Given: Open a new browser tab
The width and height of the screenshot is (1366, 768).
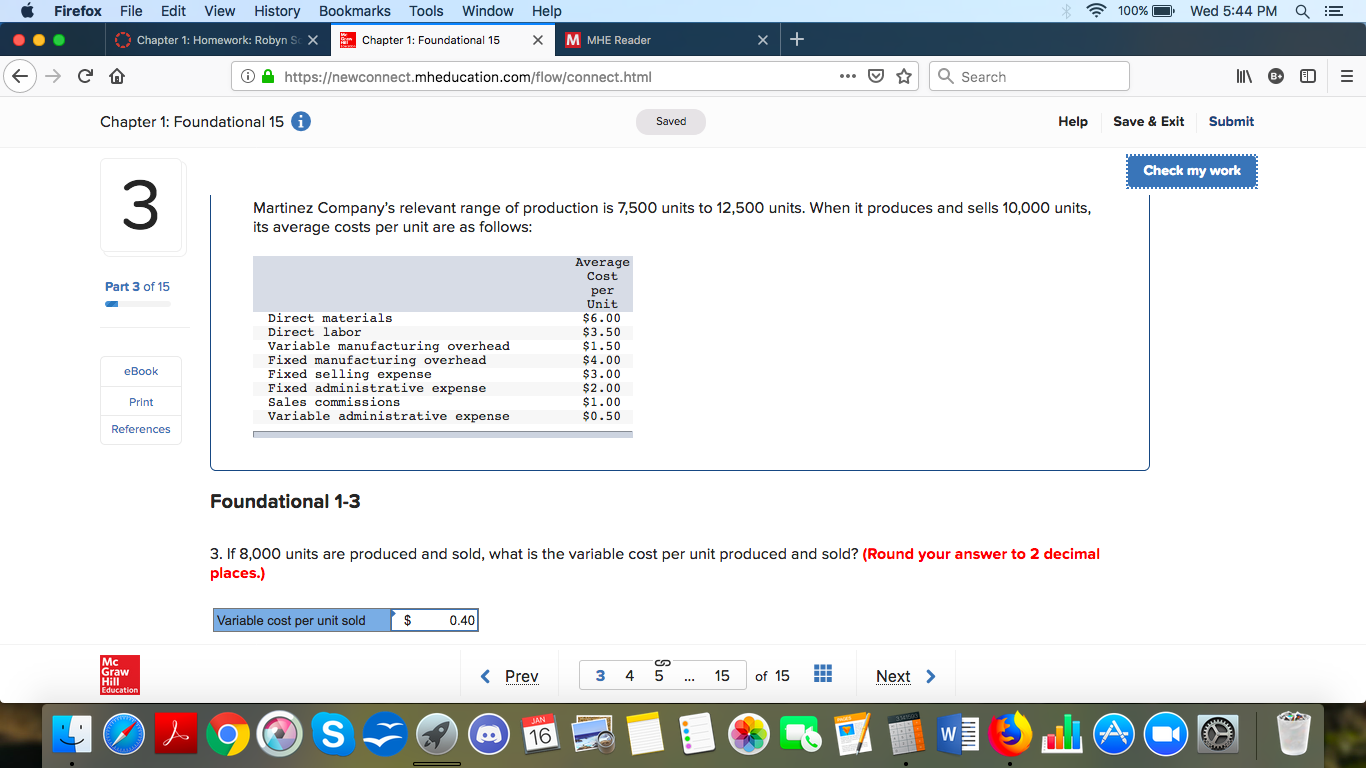Looking at the screenshot, I should [796, 40].
